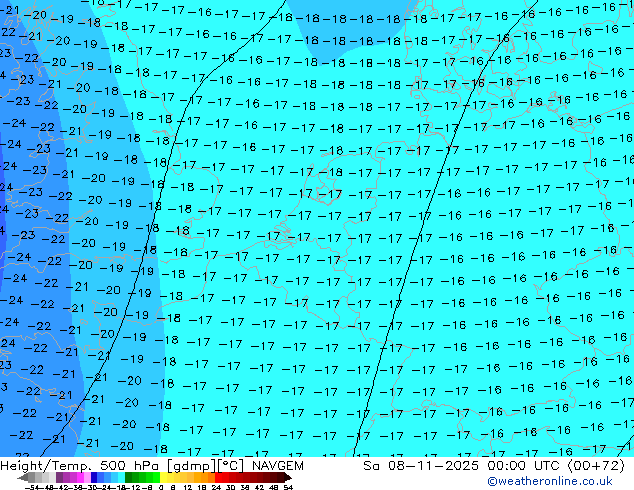
Task: Click the "(00+72)" forecast hour label
Action: click(x=596, y=466)
